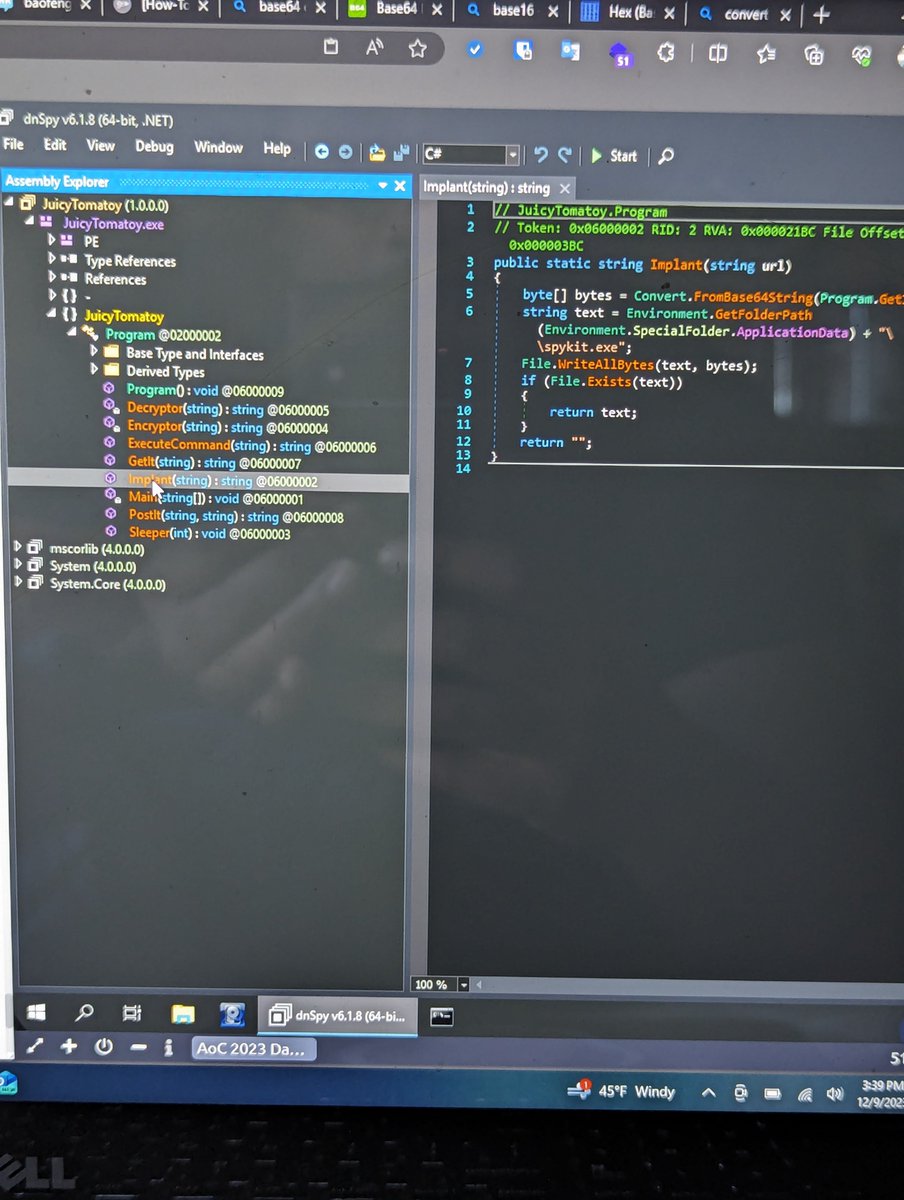This screenshot has height=1200, width=904.
Task: Collapse the JuicyTomatoy.exe module node
Action: tap(29, 222)
